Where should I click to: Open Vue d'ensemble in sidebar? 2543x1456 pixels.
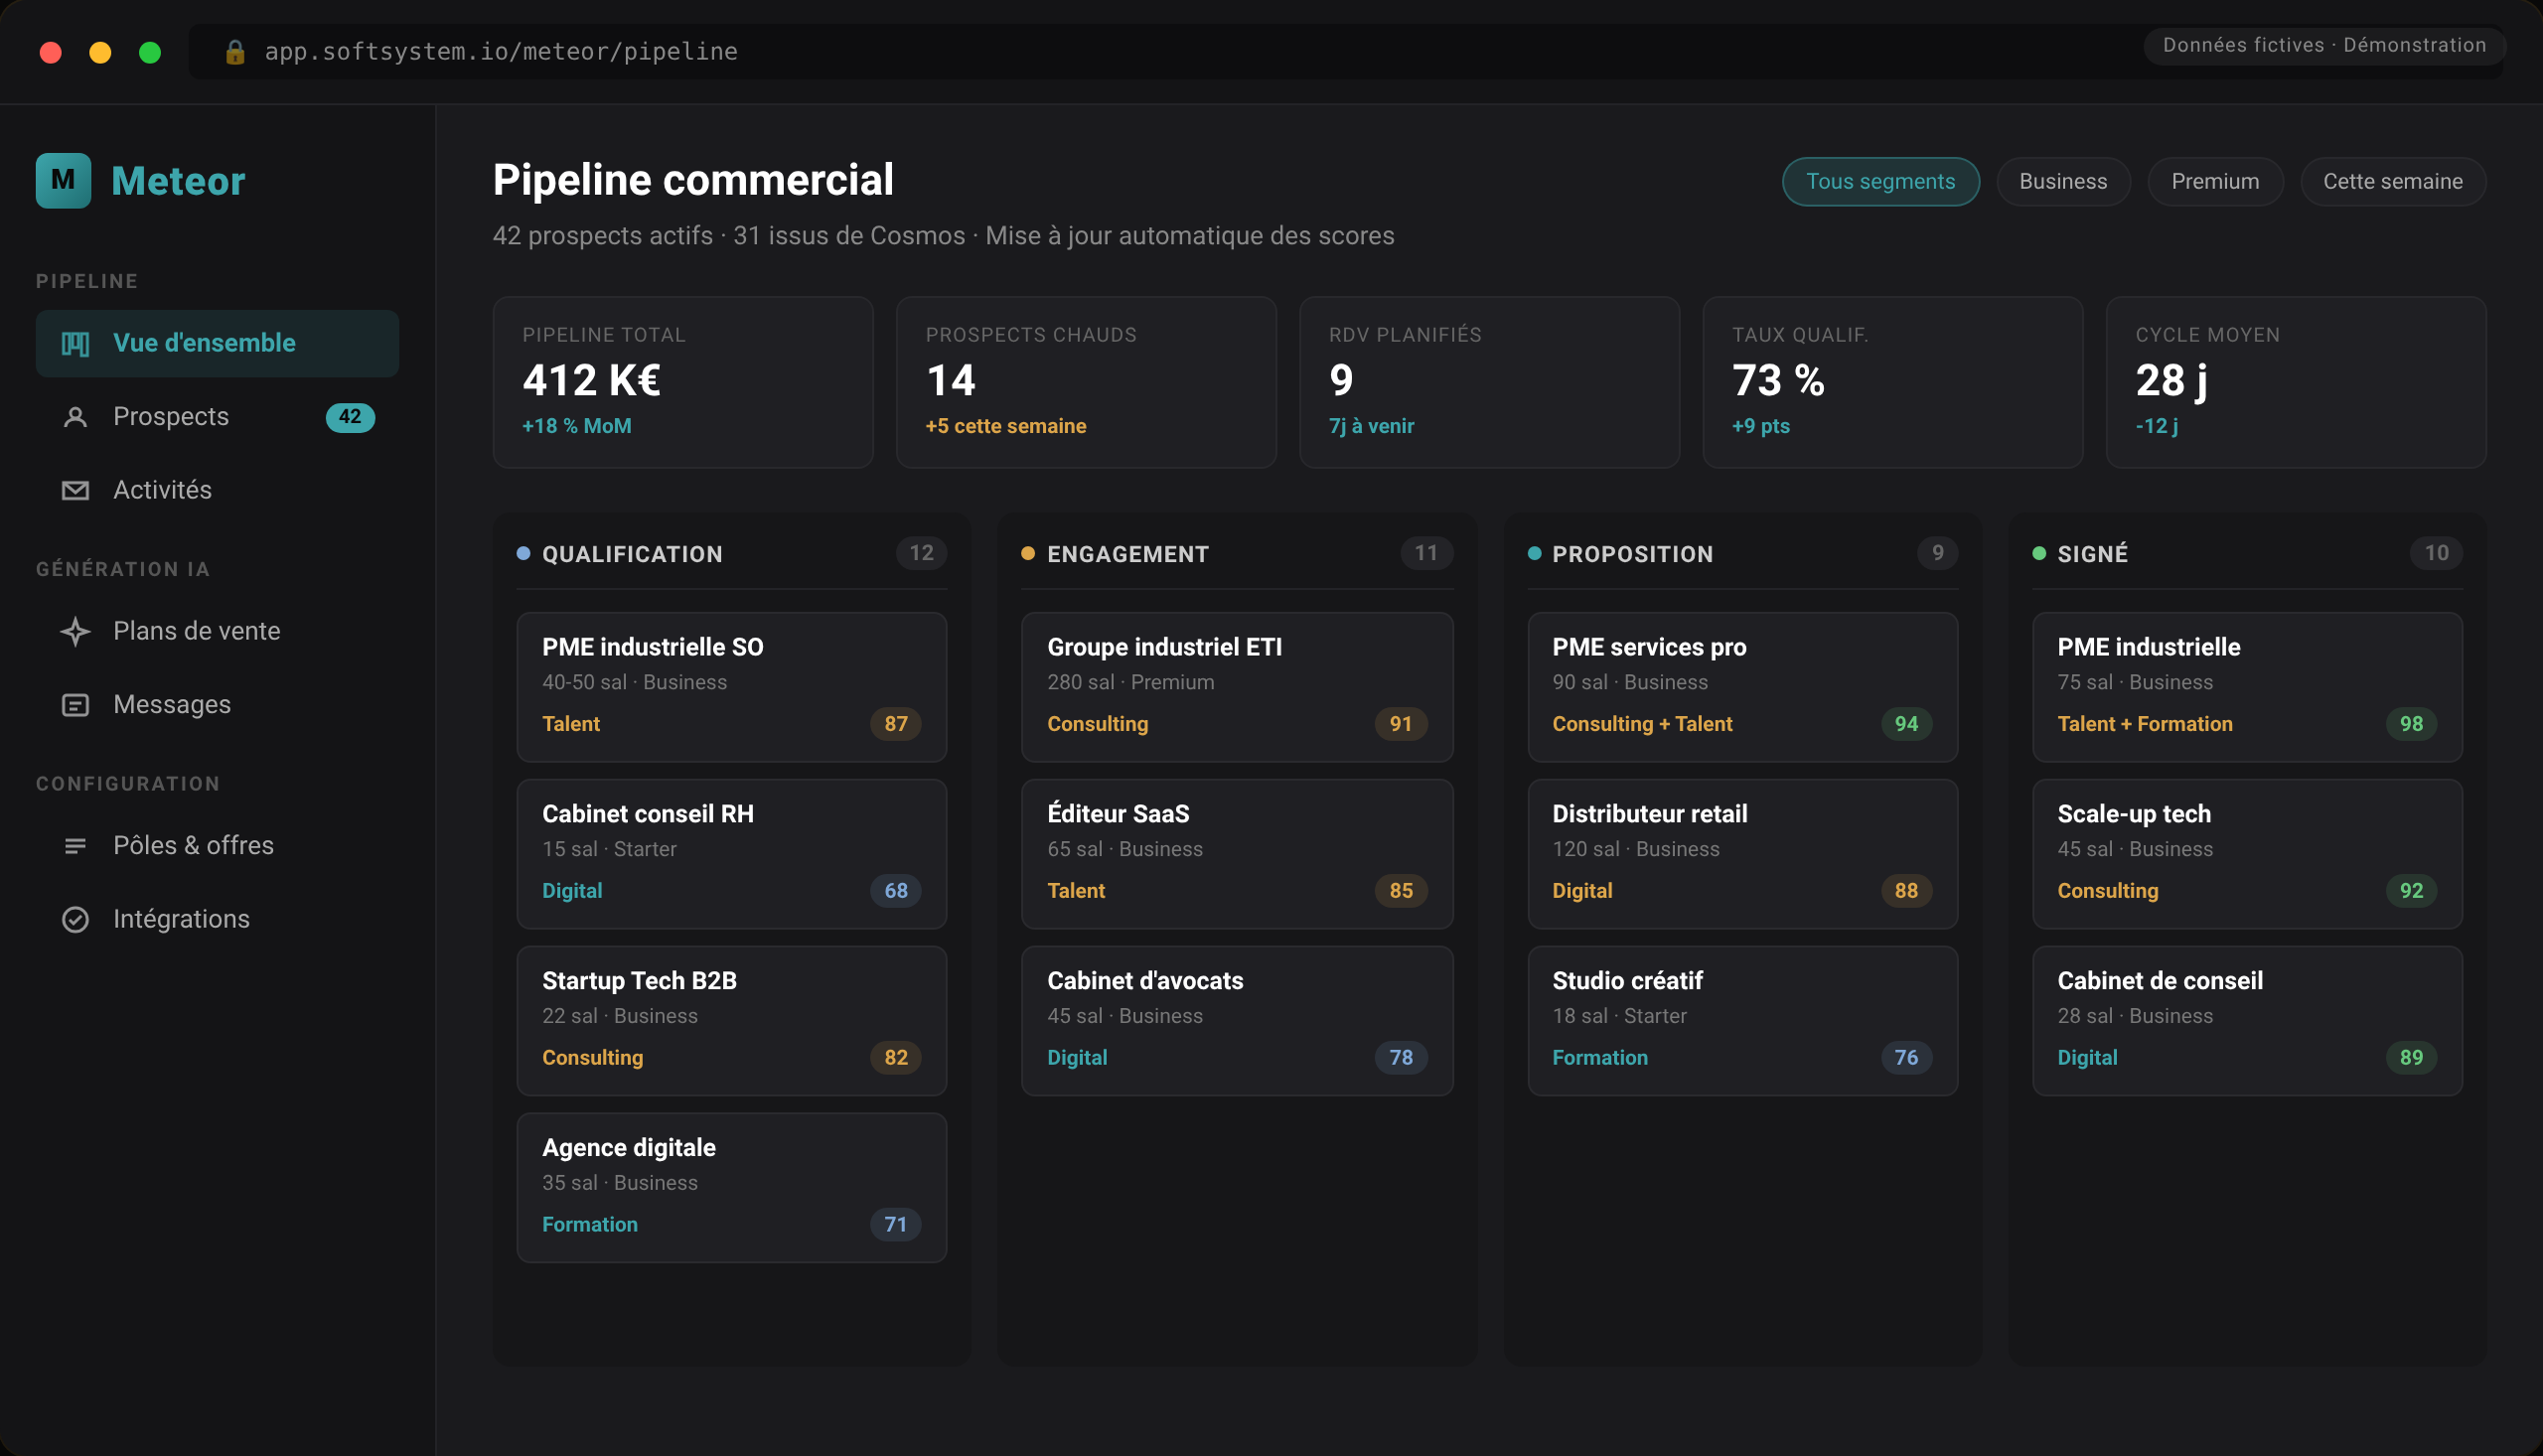[x=217, y=343]
